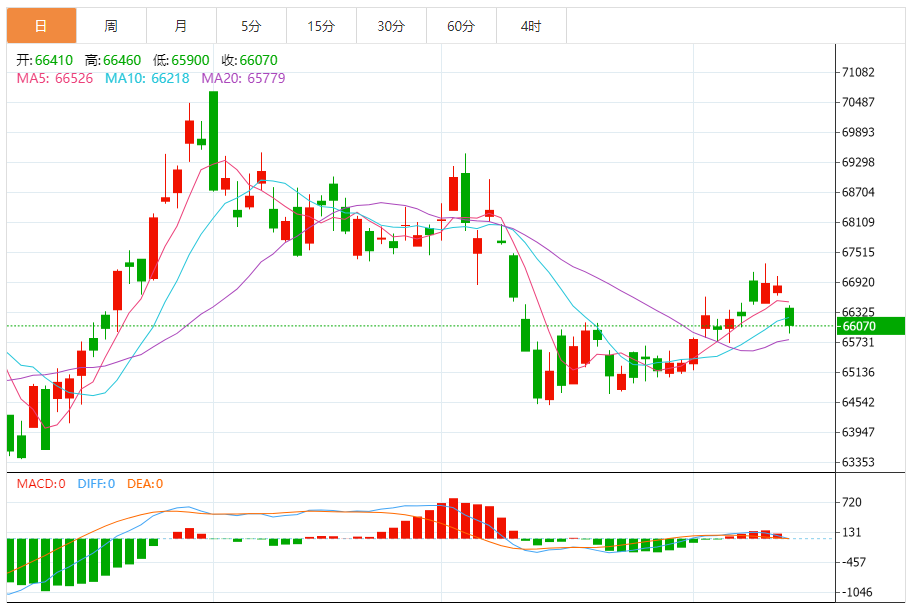Click the MACD:0 indicator label
Screen dimensions: 912x603
click(x=41, y=484)
